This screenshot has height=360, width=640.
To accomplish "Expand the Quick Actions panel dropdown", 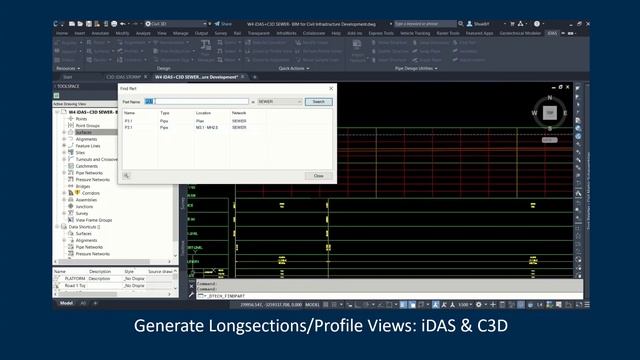I will tap(294, 69).
